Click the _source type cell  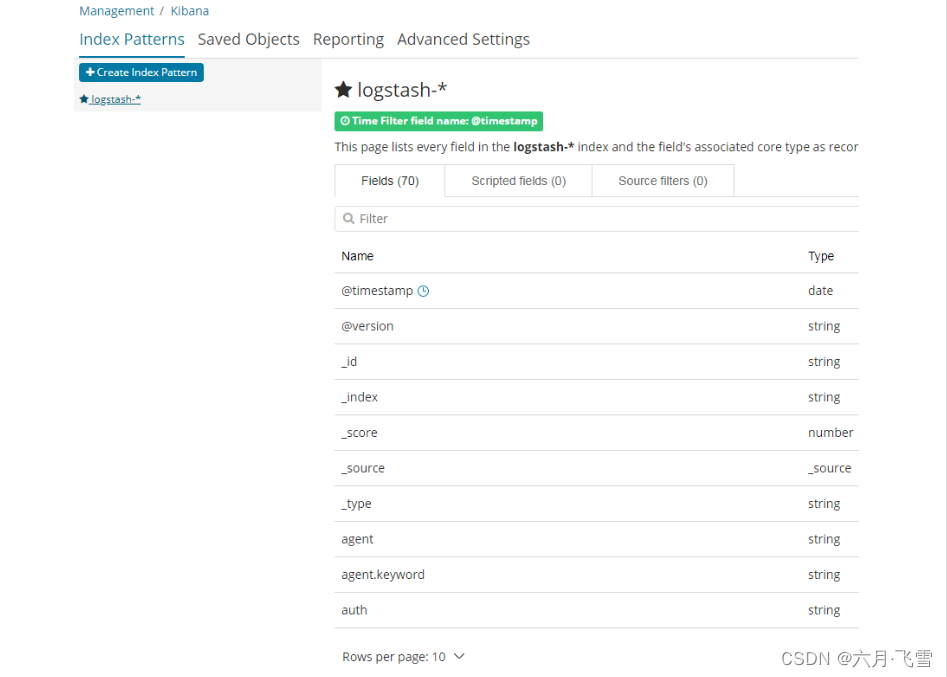click(829, 469)
